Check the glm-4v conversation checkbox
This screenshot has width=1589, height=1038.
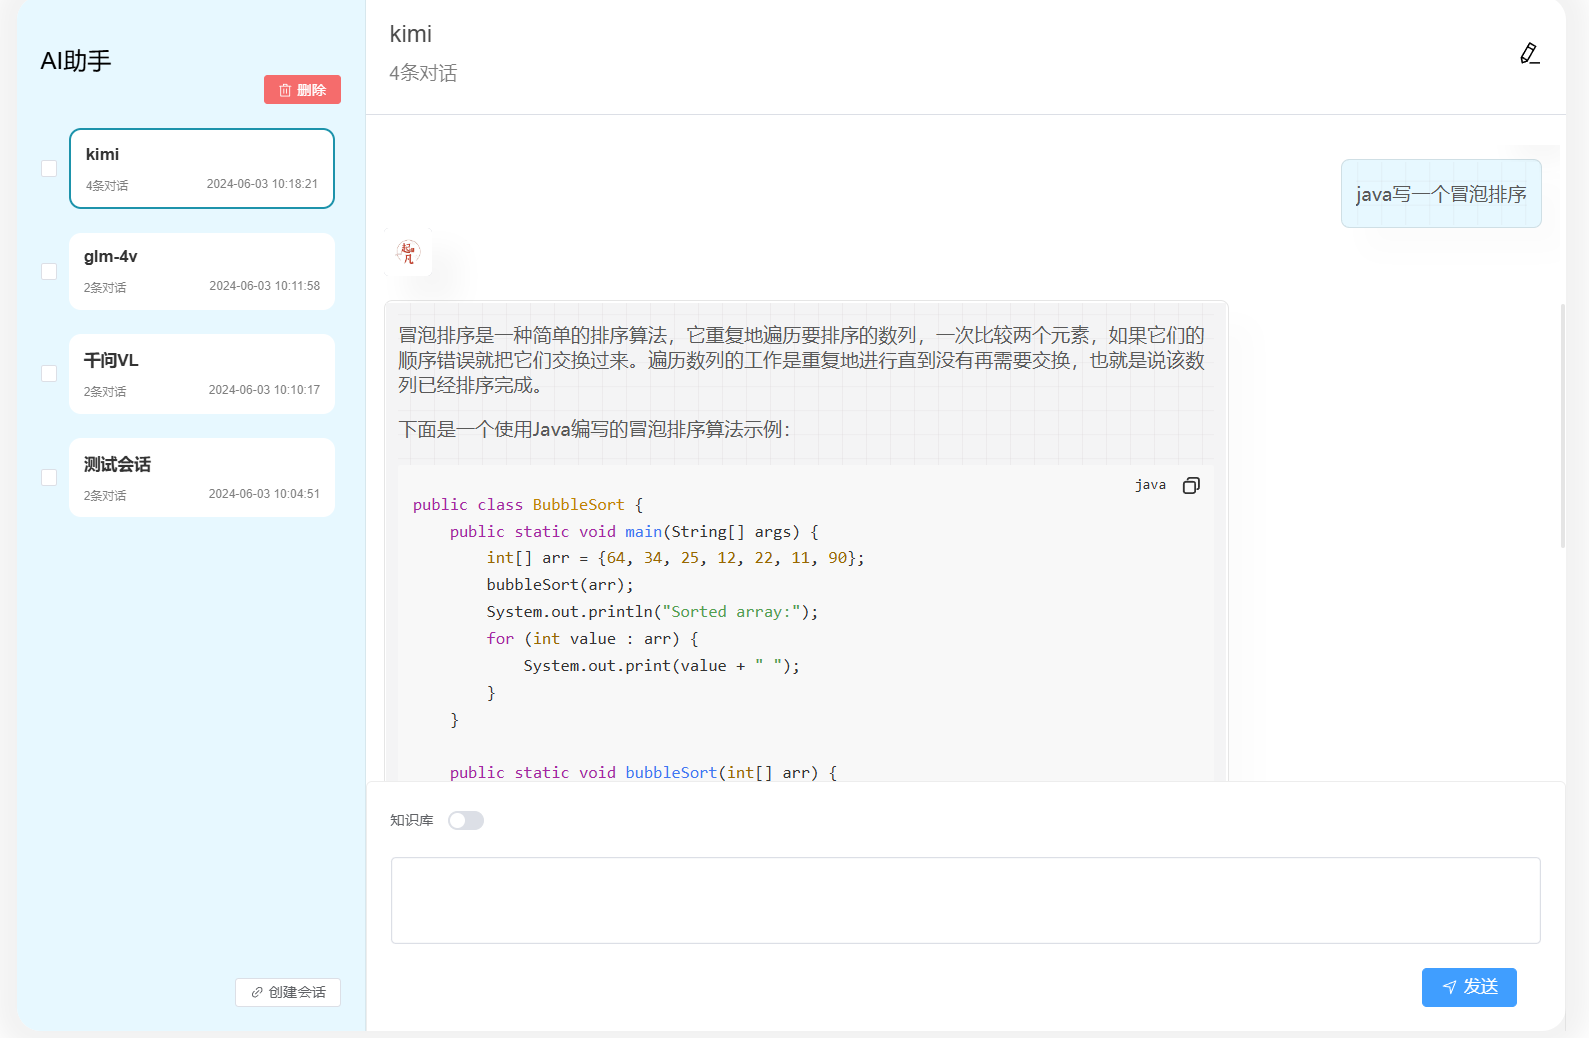[49, 272]
